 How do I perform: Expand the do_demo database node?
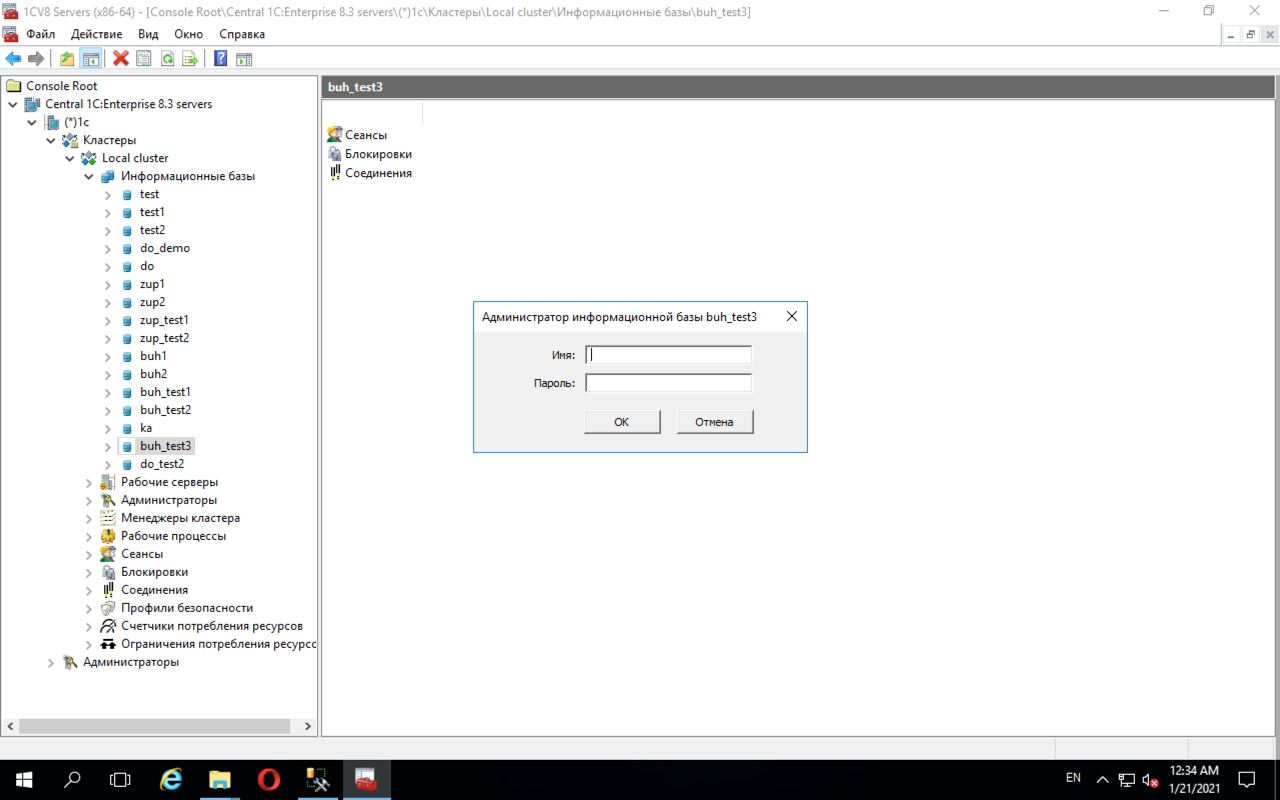click(x=108, y=248)
